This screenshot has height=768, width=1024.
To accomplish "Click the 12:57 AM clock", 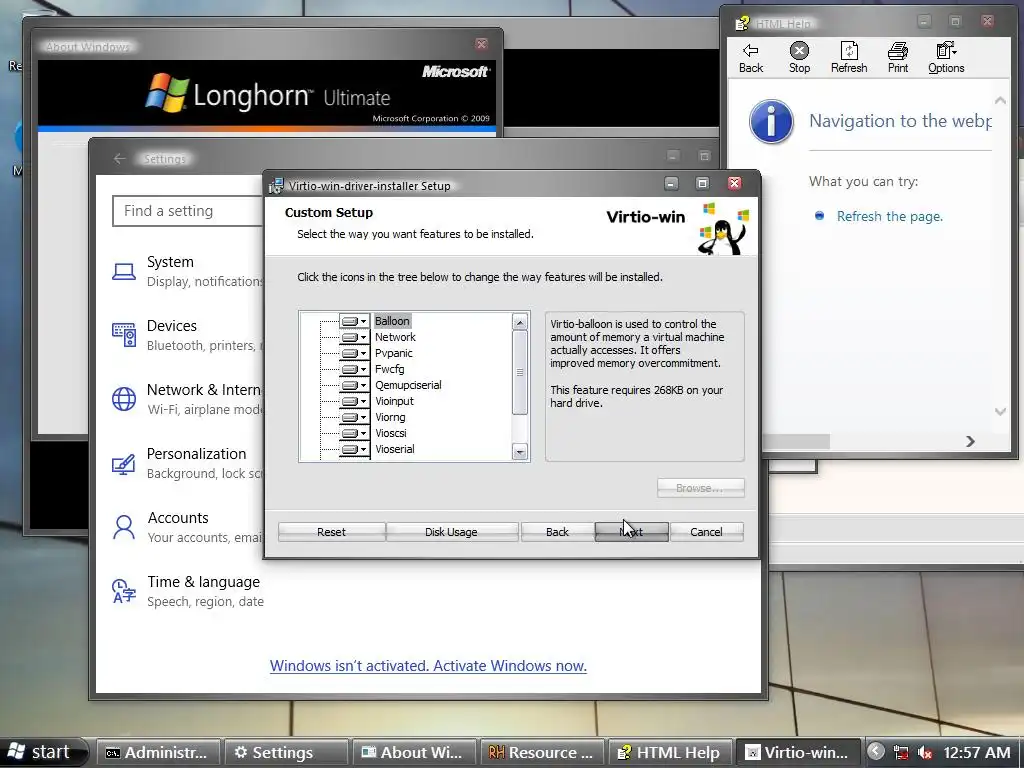I will click(x=977, y=752).
